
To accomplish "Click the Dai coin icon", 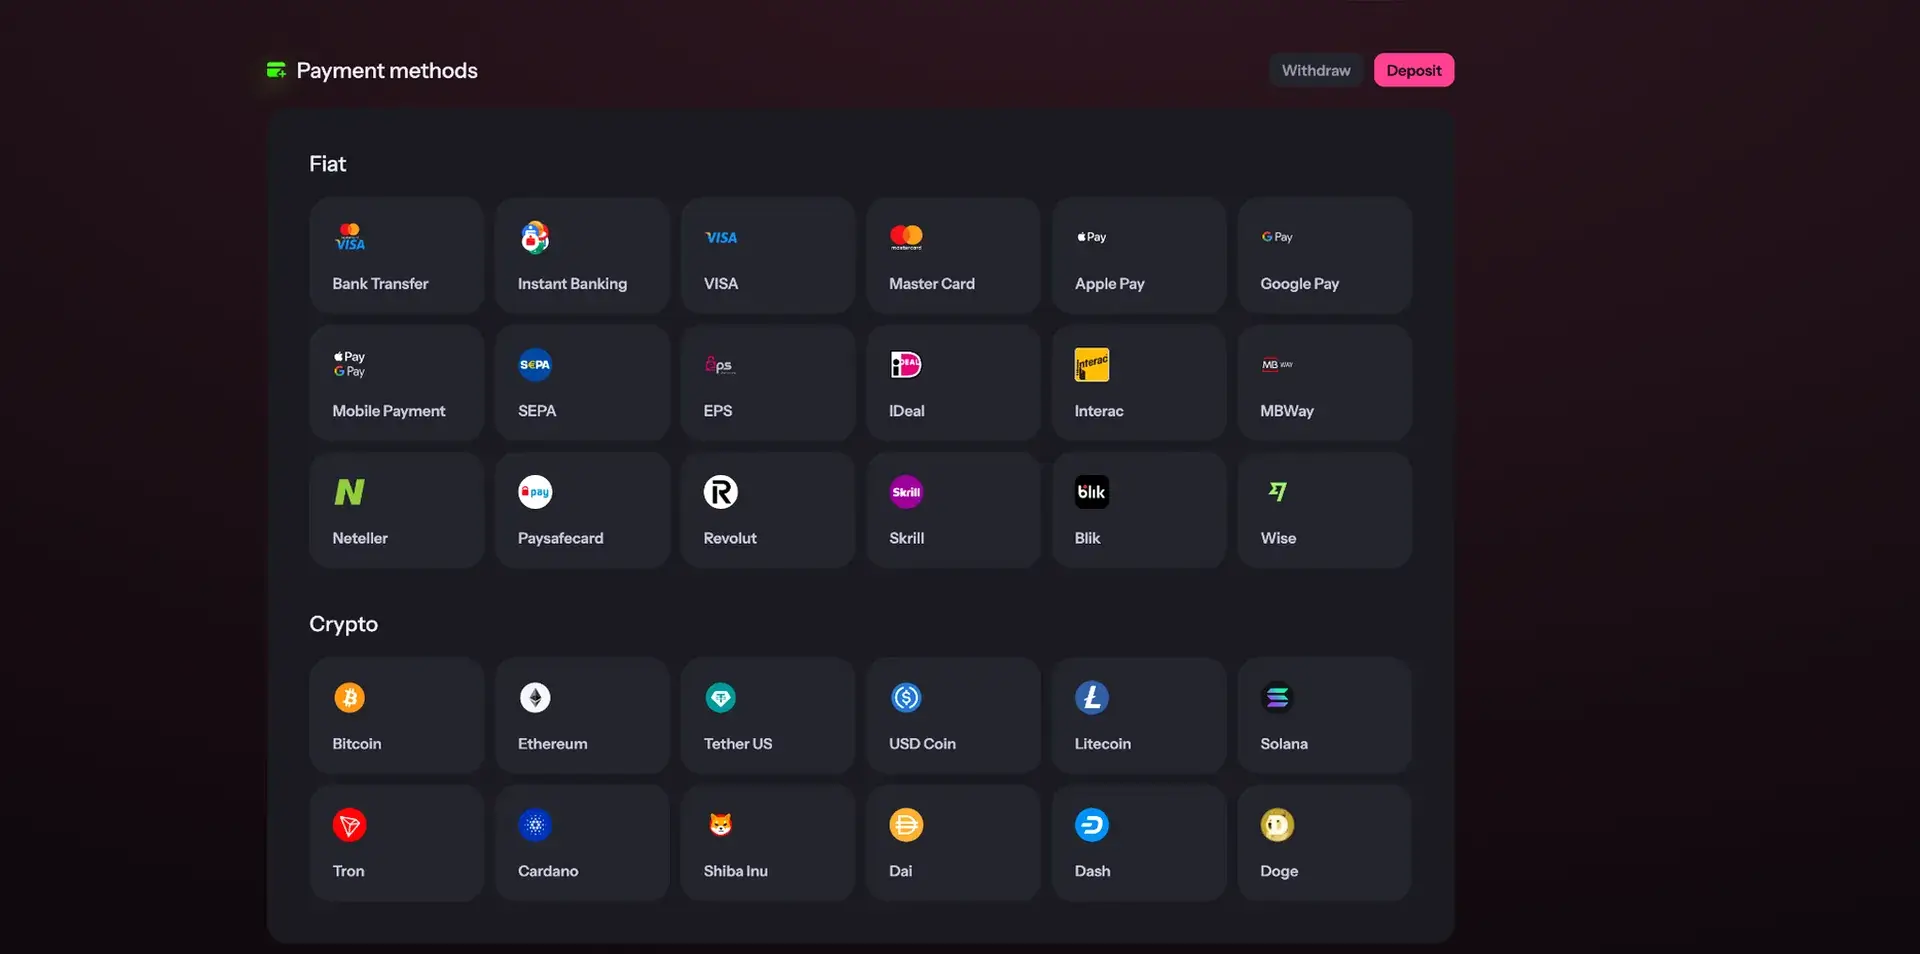I will pos(906,824).
